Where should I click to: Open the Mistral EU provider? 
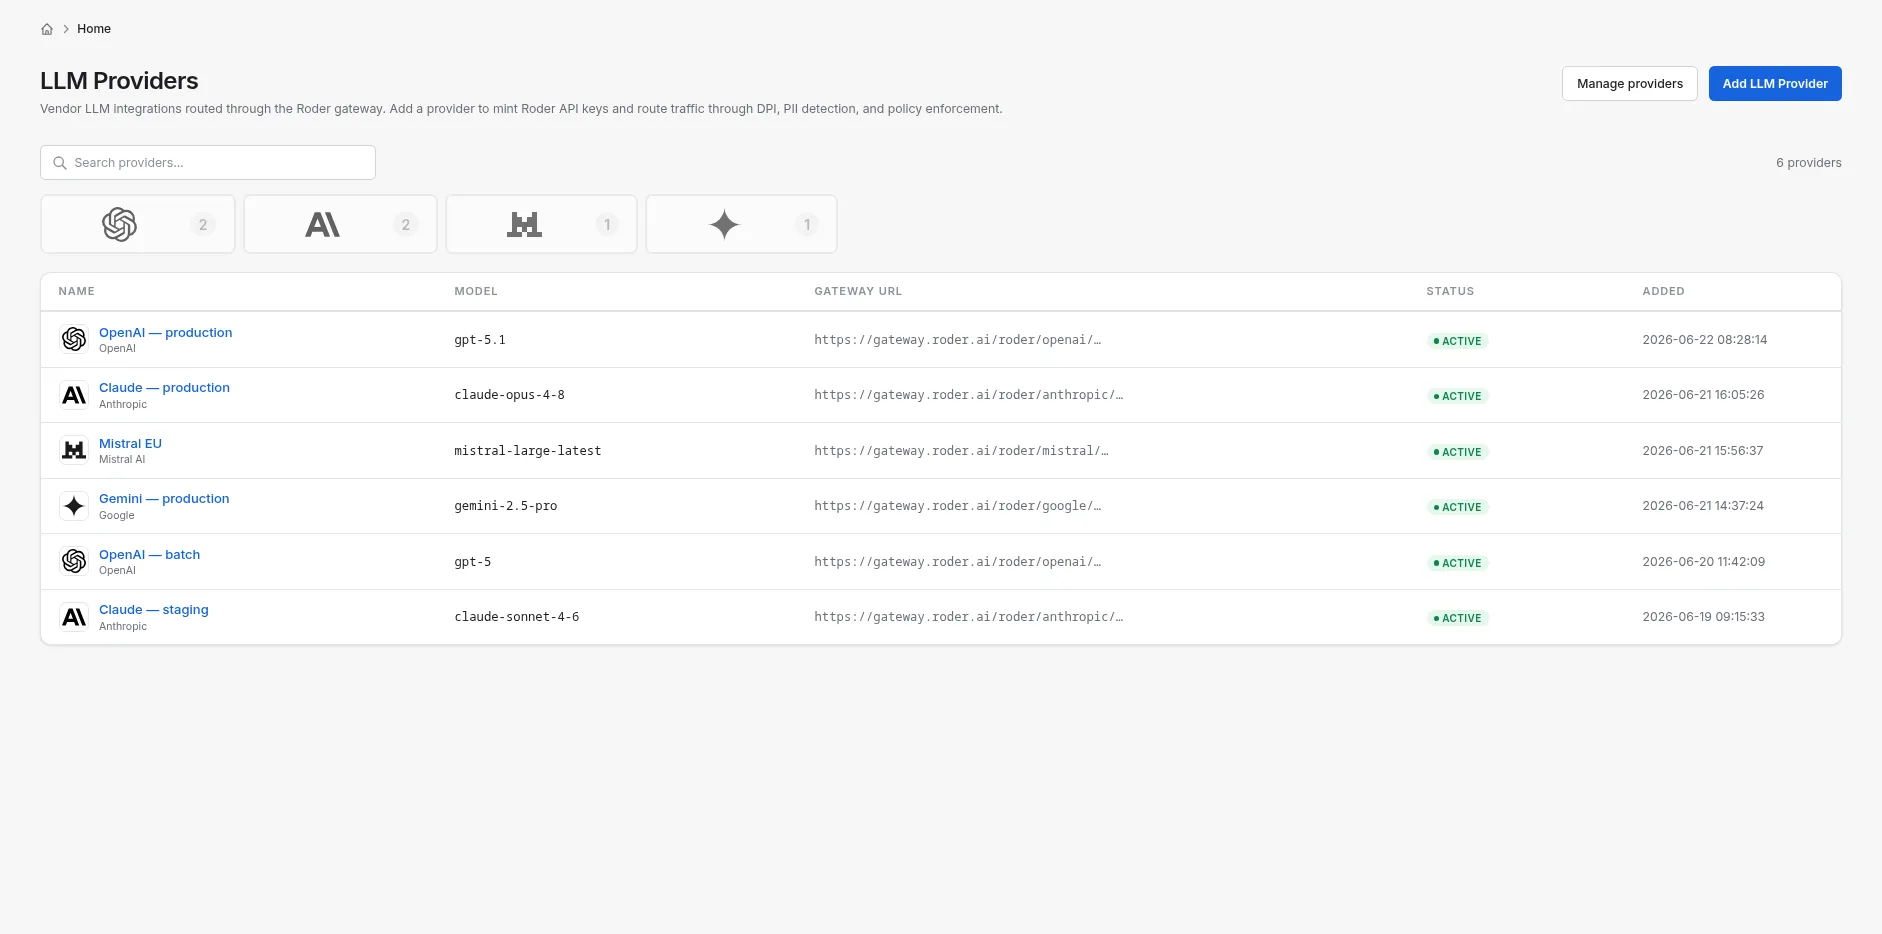[x=130, y=444]
